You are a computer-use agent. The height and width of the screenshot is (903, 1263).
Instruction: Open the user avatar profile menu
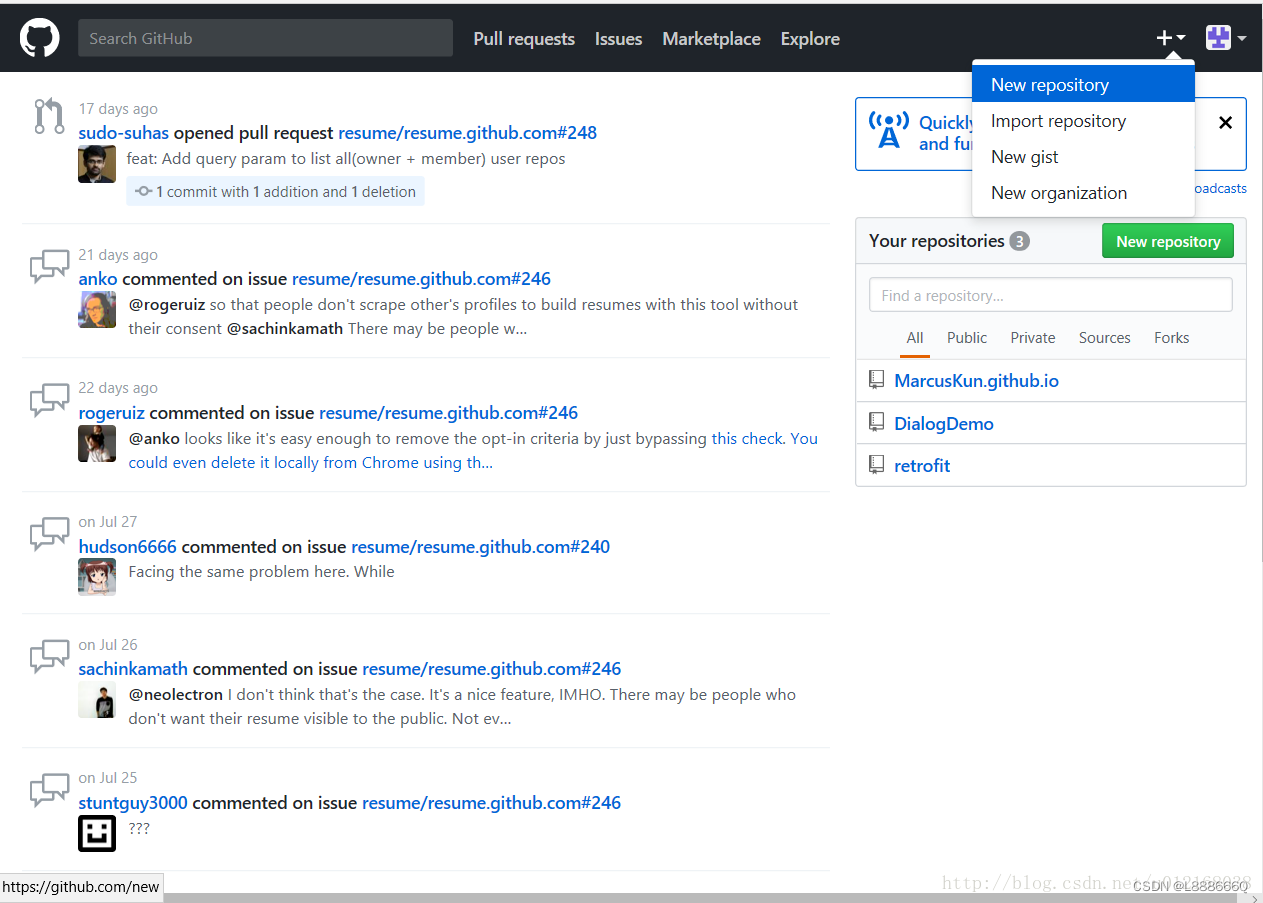click(x=1225, y=38)
